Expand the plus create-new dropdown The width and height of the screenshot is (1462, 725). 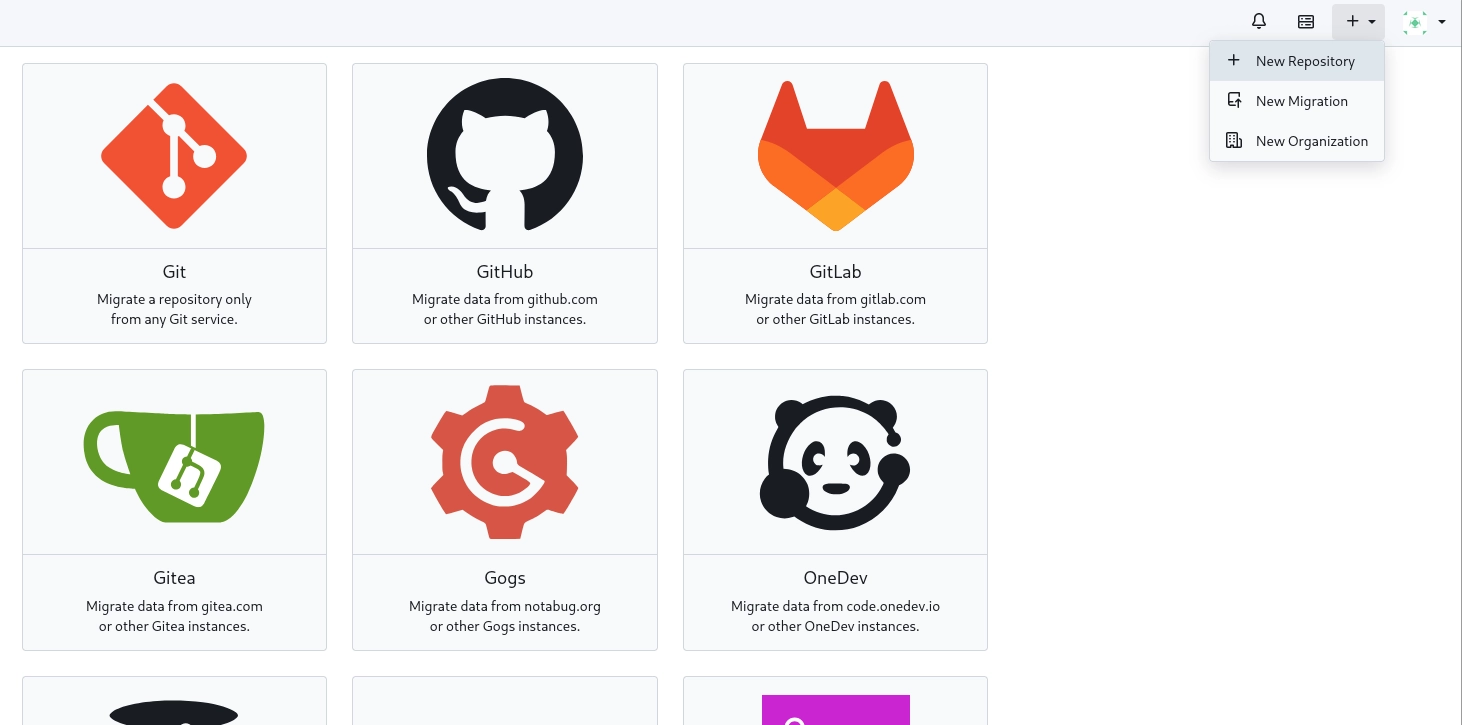click(1358, 21)
